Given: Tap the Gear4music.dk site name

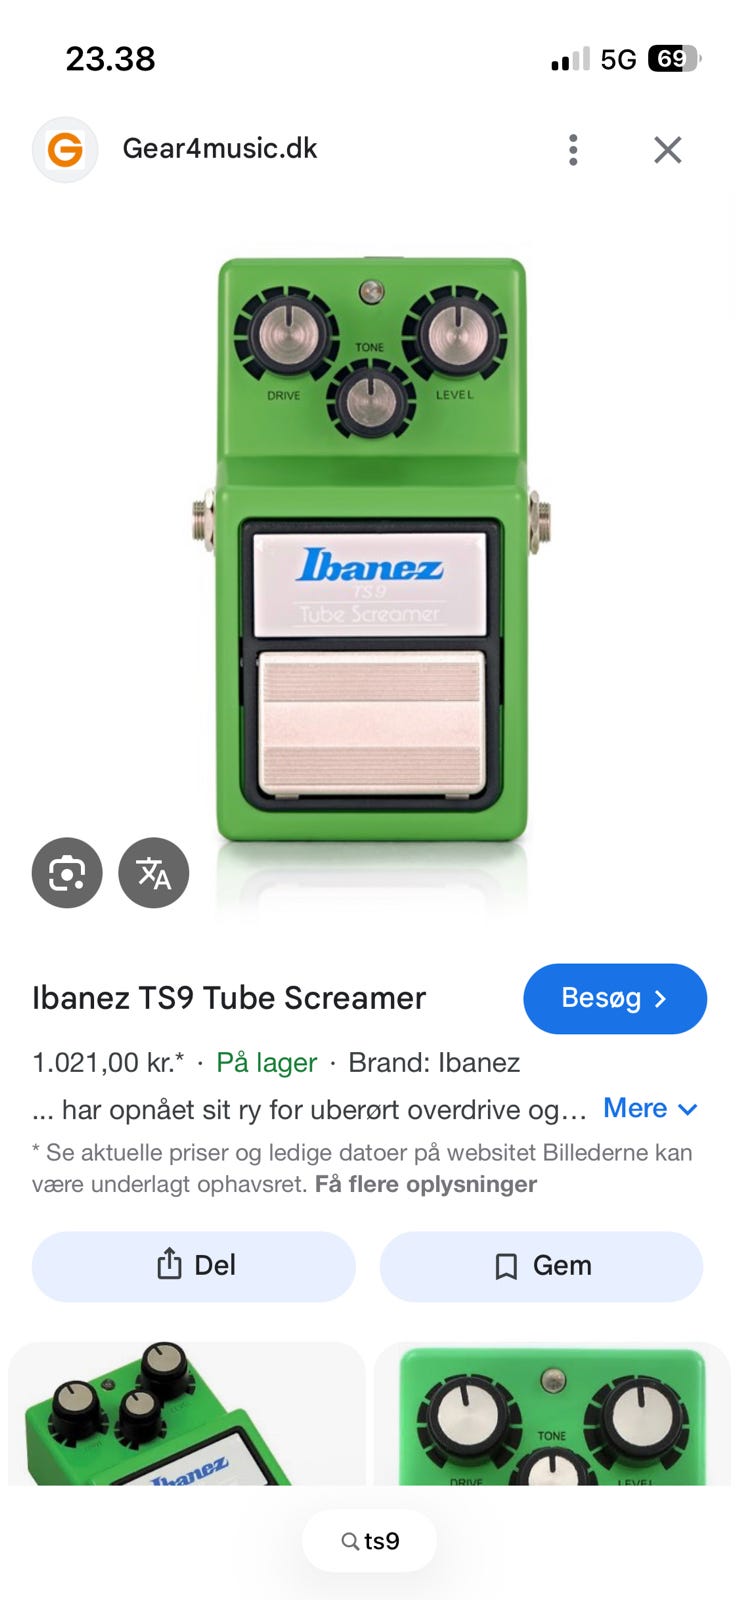Looking at the screenshot, I should click(x=220, y=149).
